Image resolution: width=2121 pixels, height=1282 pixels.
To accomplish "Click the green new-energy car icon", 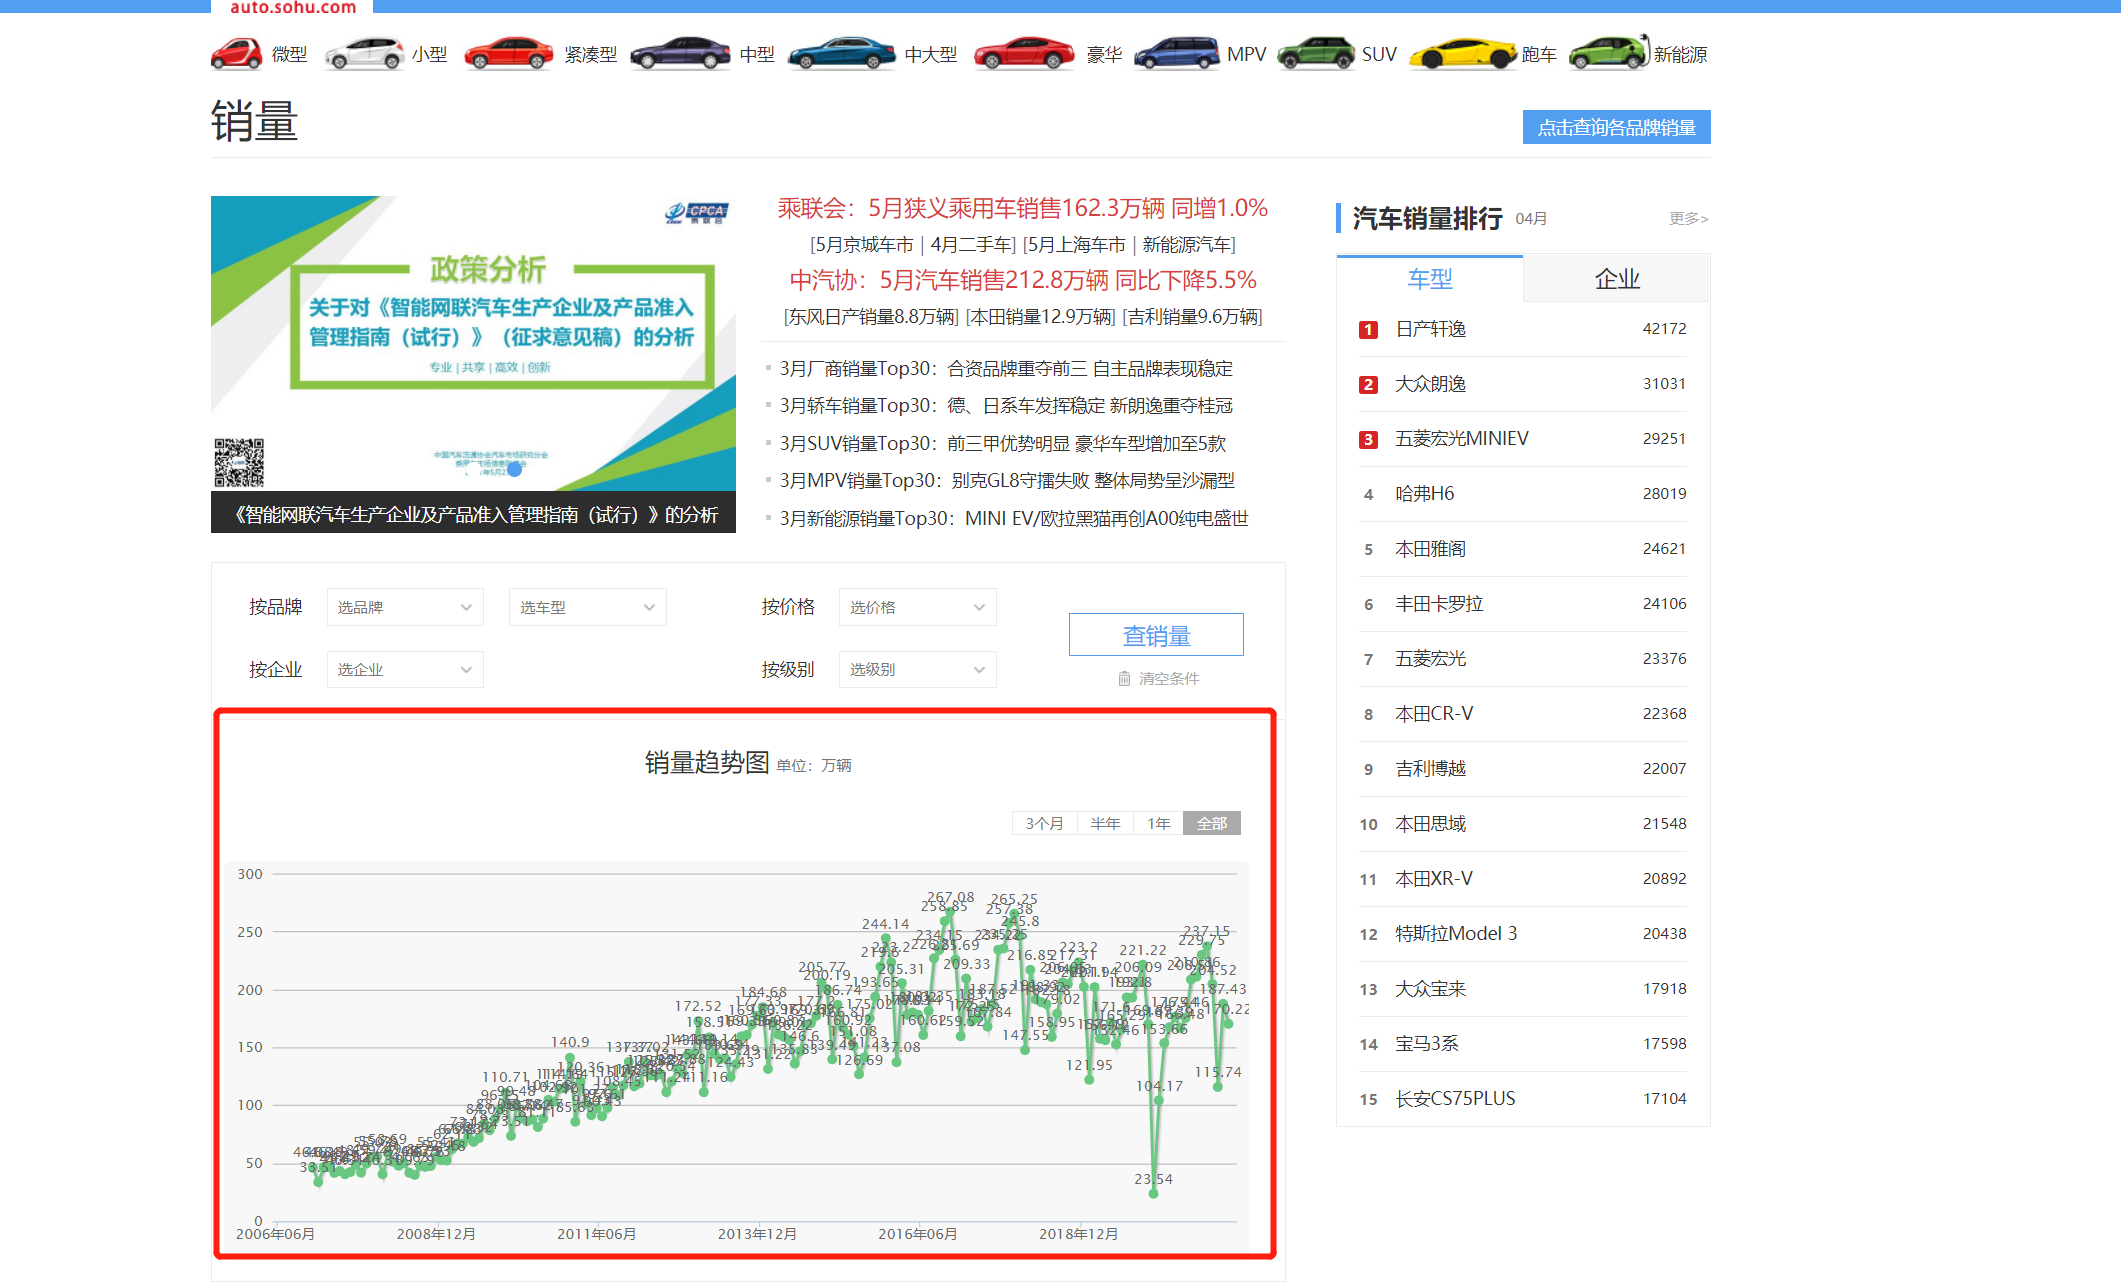I will click(1608, 52).
